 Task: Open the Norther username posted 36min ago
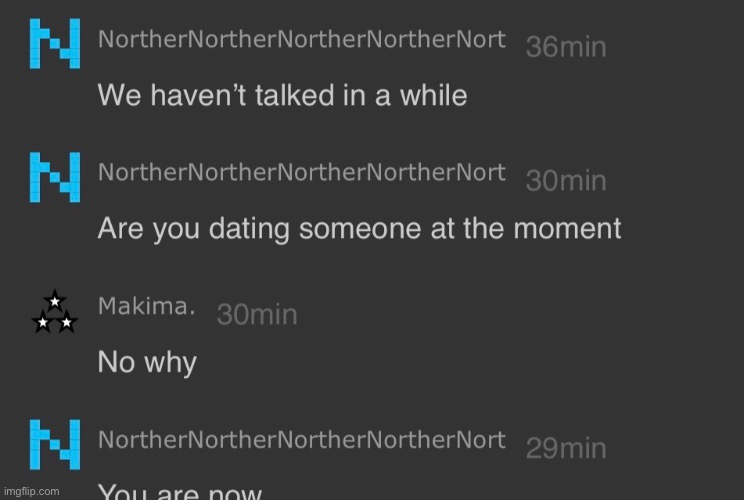[301, 39]
